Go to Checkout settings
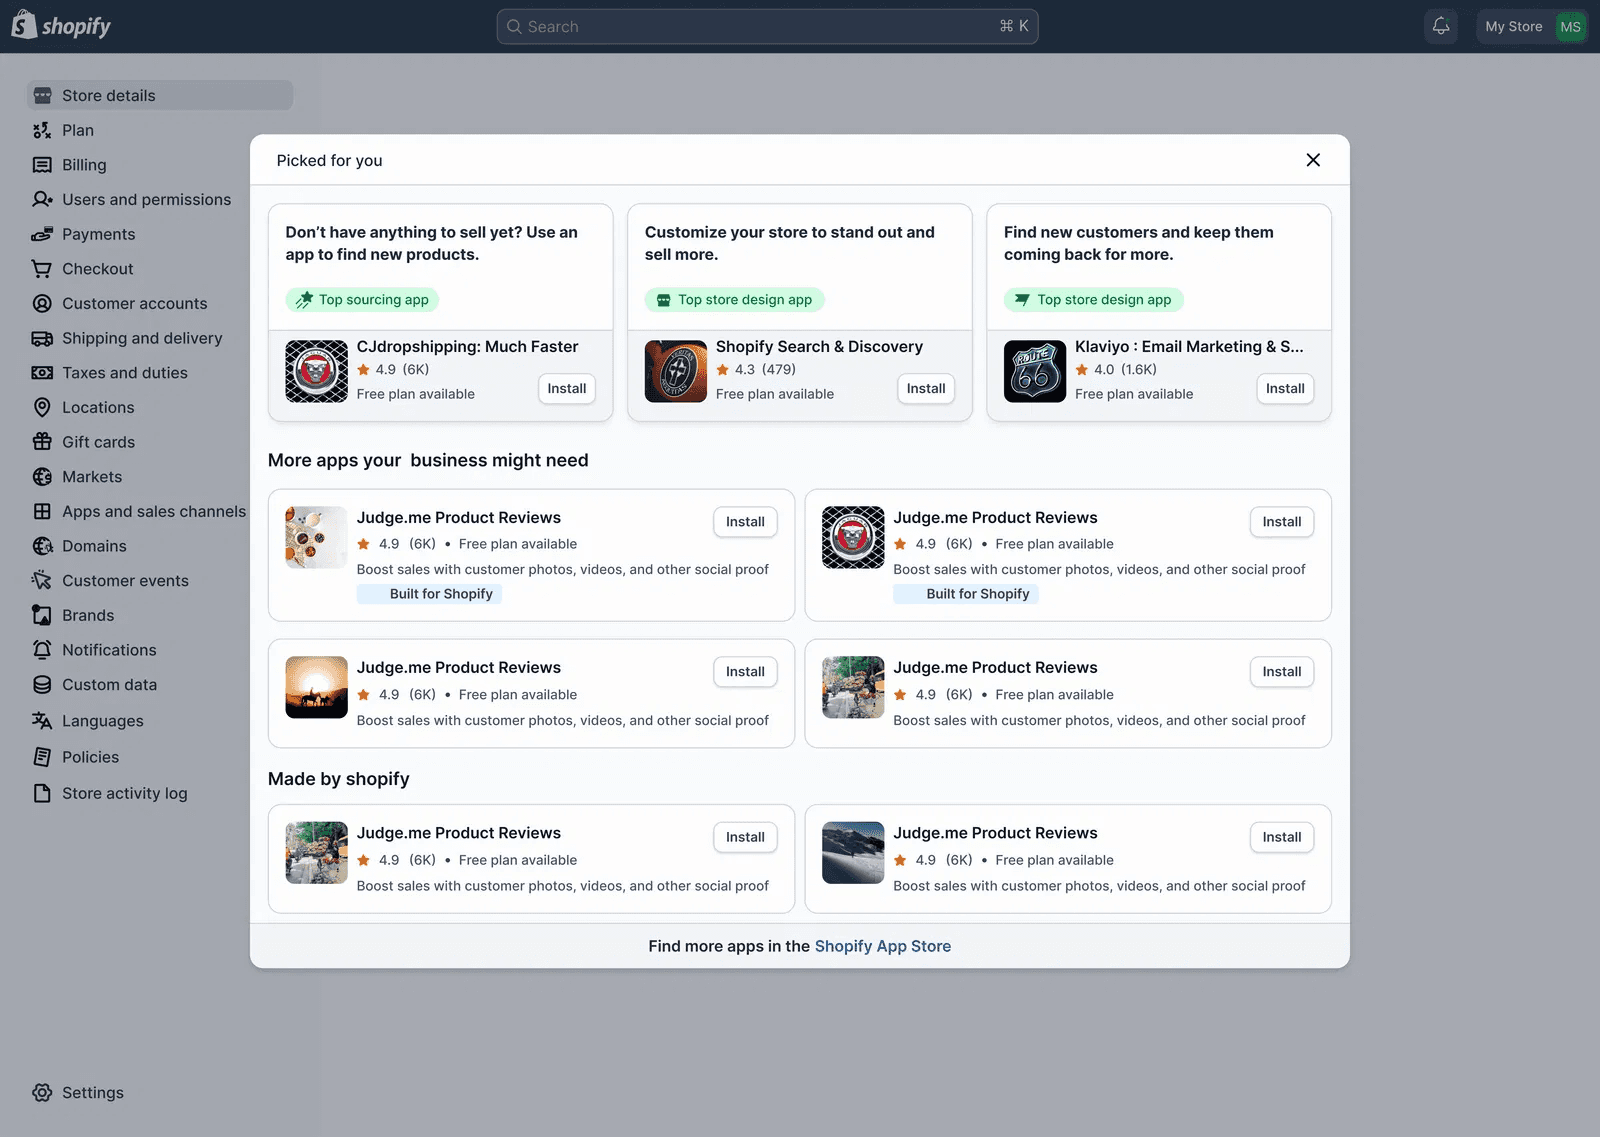The image size is (1600, 1137). [97, 268]
